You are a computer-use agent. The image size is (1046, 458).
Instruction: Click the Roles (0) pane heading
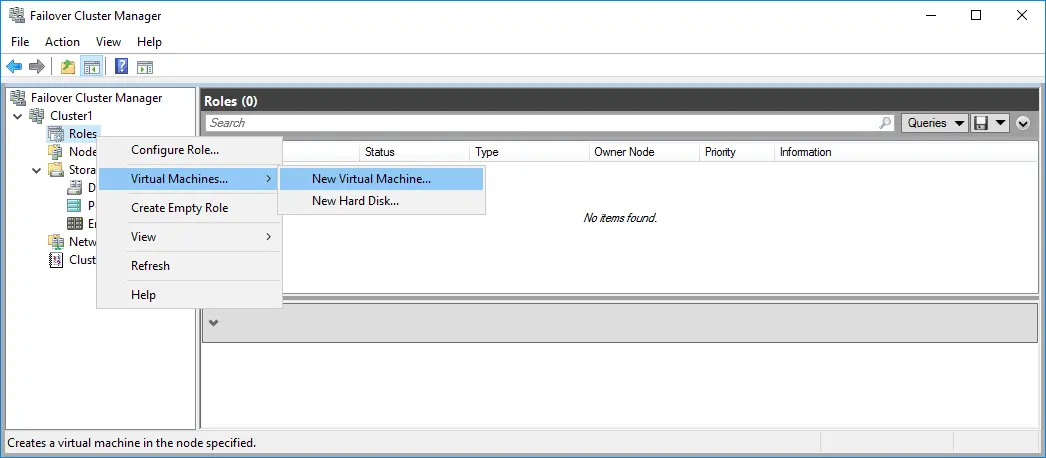[x=231, y=101]
